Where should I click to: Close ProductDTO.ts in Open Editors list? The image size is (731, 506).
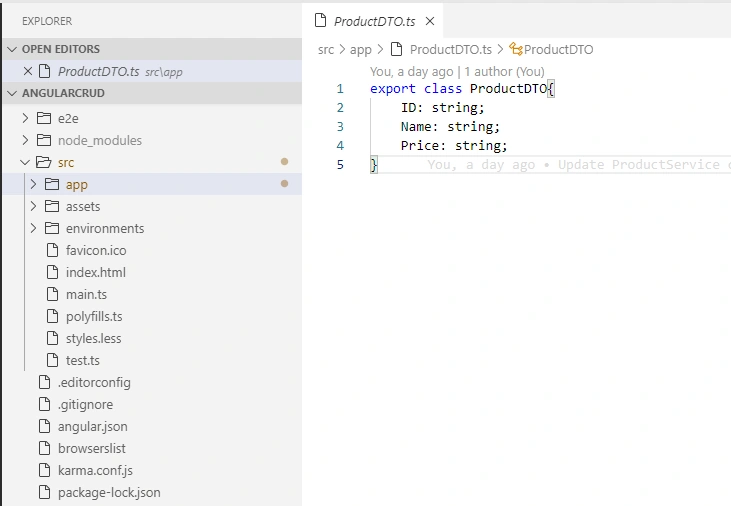[28, 71]
